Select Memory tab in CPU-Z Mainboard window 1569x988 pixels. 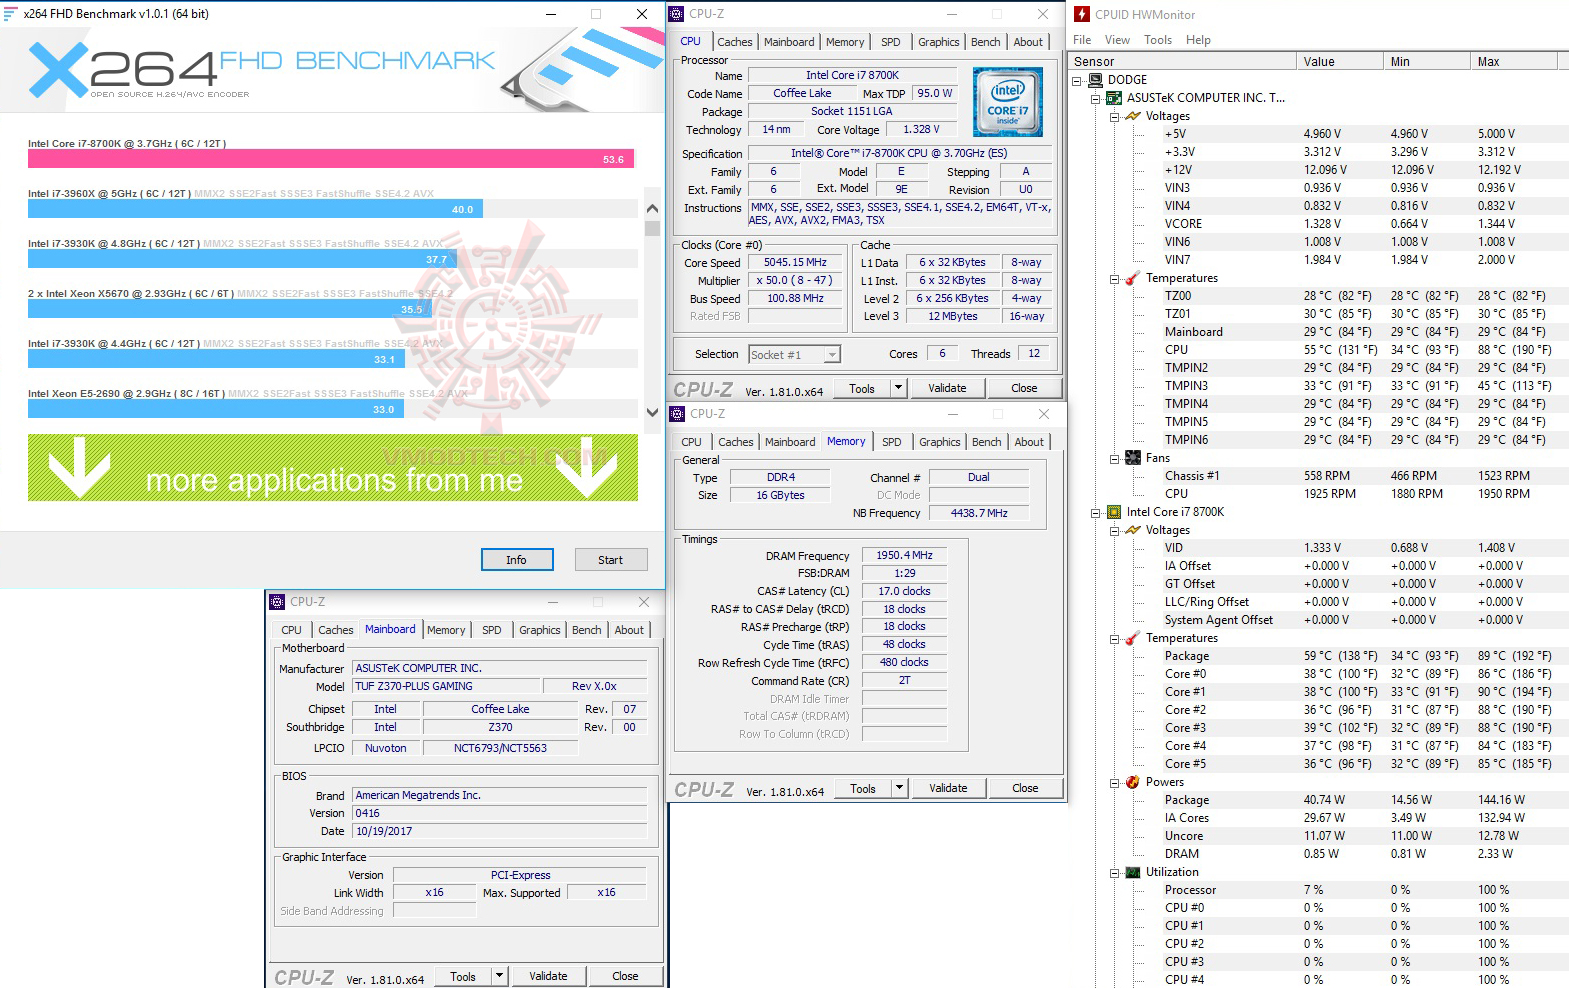(446, 630)
